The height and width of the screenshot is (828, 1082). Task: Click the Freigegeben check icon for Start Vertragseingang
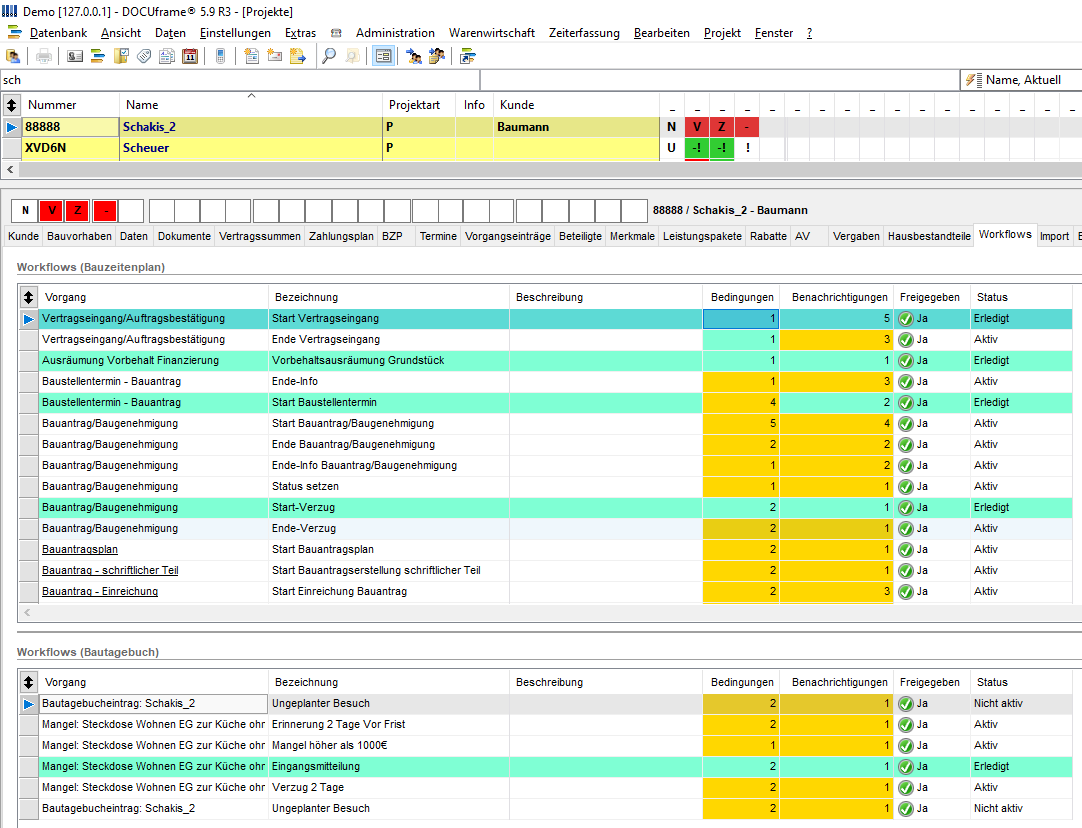click(906, 319)
